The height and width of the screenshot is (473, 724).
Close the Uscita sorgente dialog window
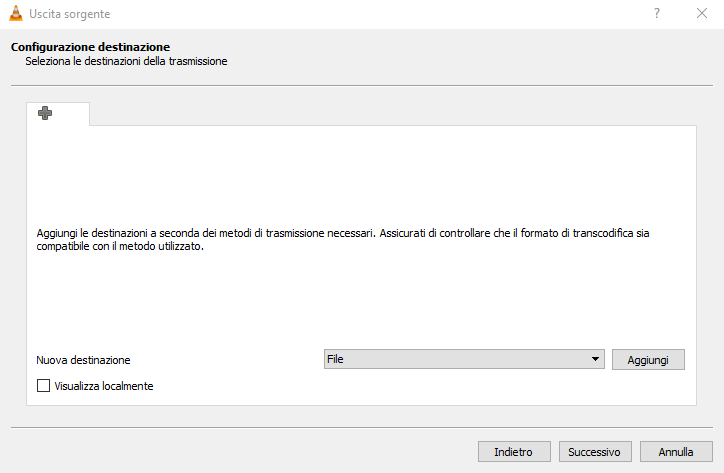[702, 14]
